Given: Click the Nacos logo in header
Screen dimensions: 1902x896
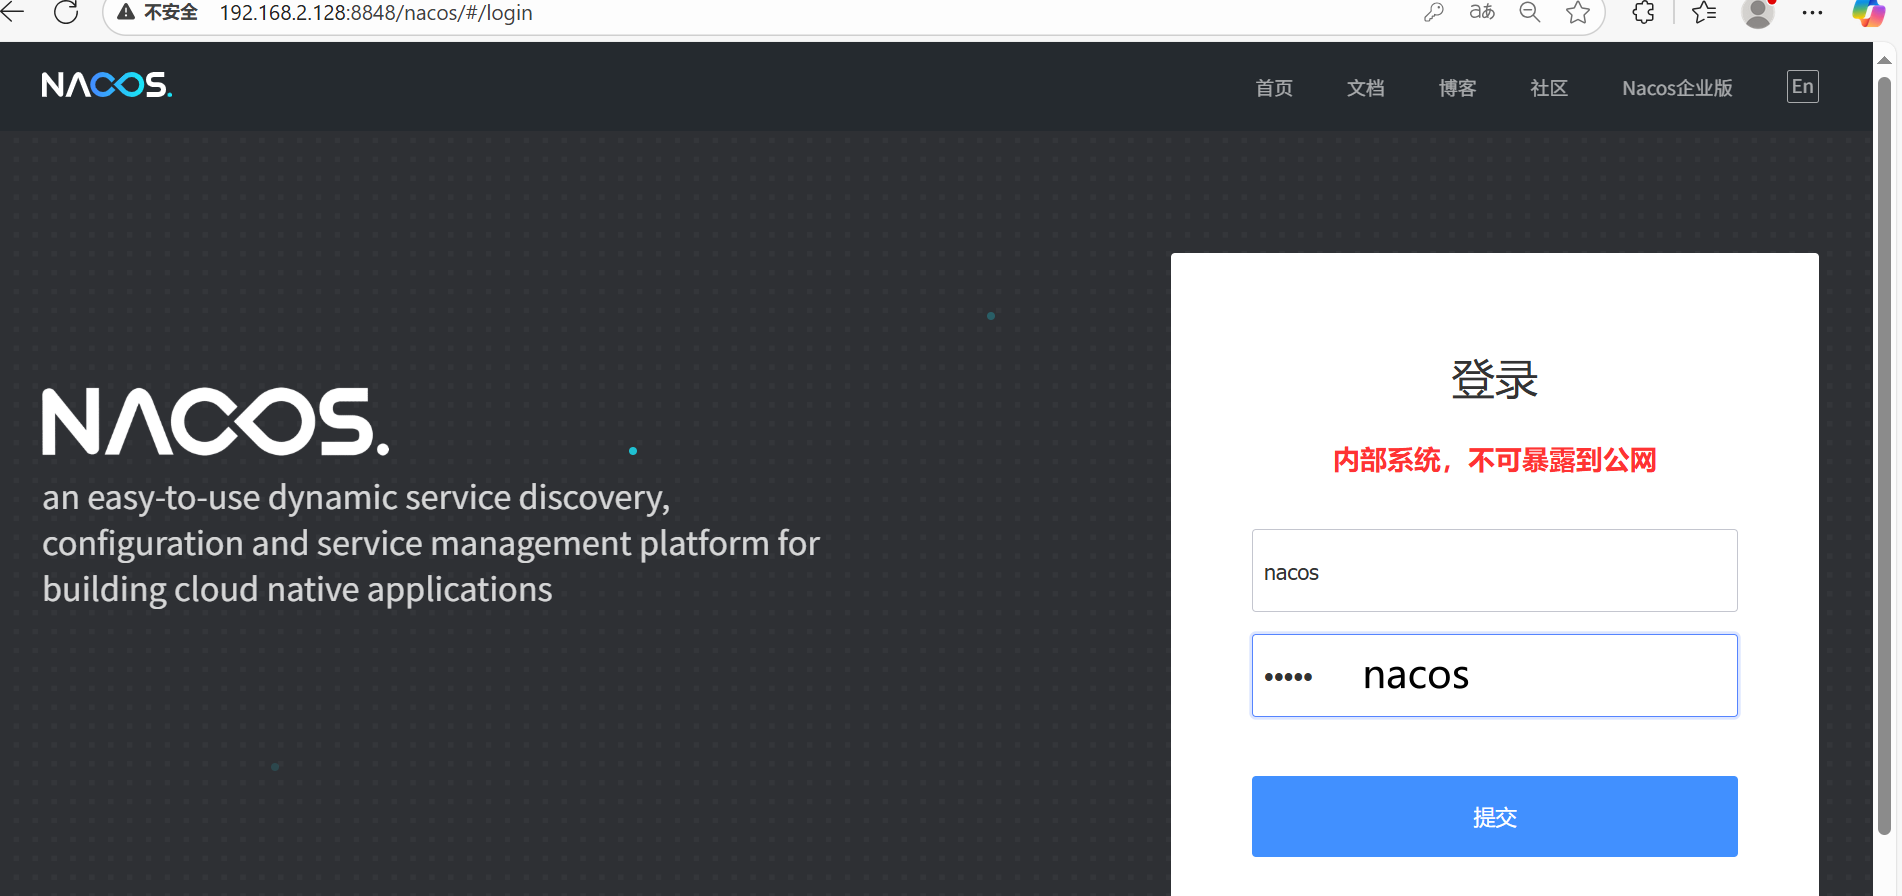Looking at the screenshot, I should 107,85.
